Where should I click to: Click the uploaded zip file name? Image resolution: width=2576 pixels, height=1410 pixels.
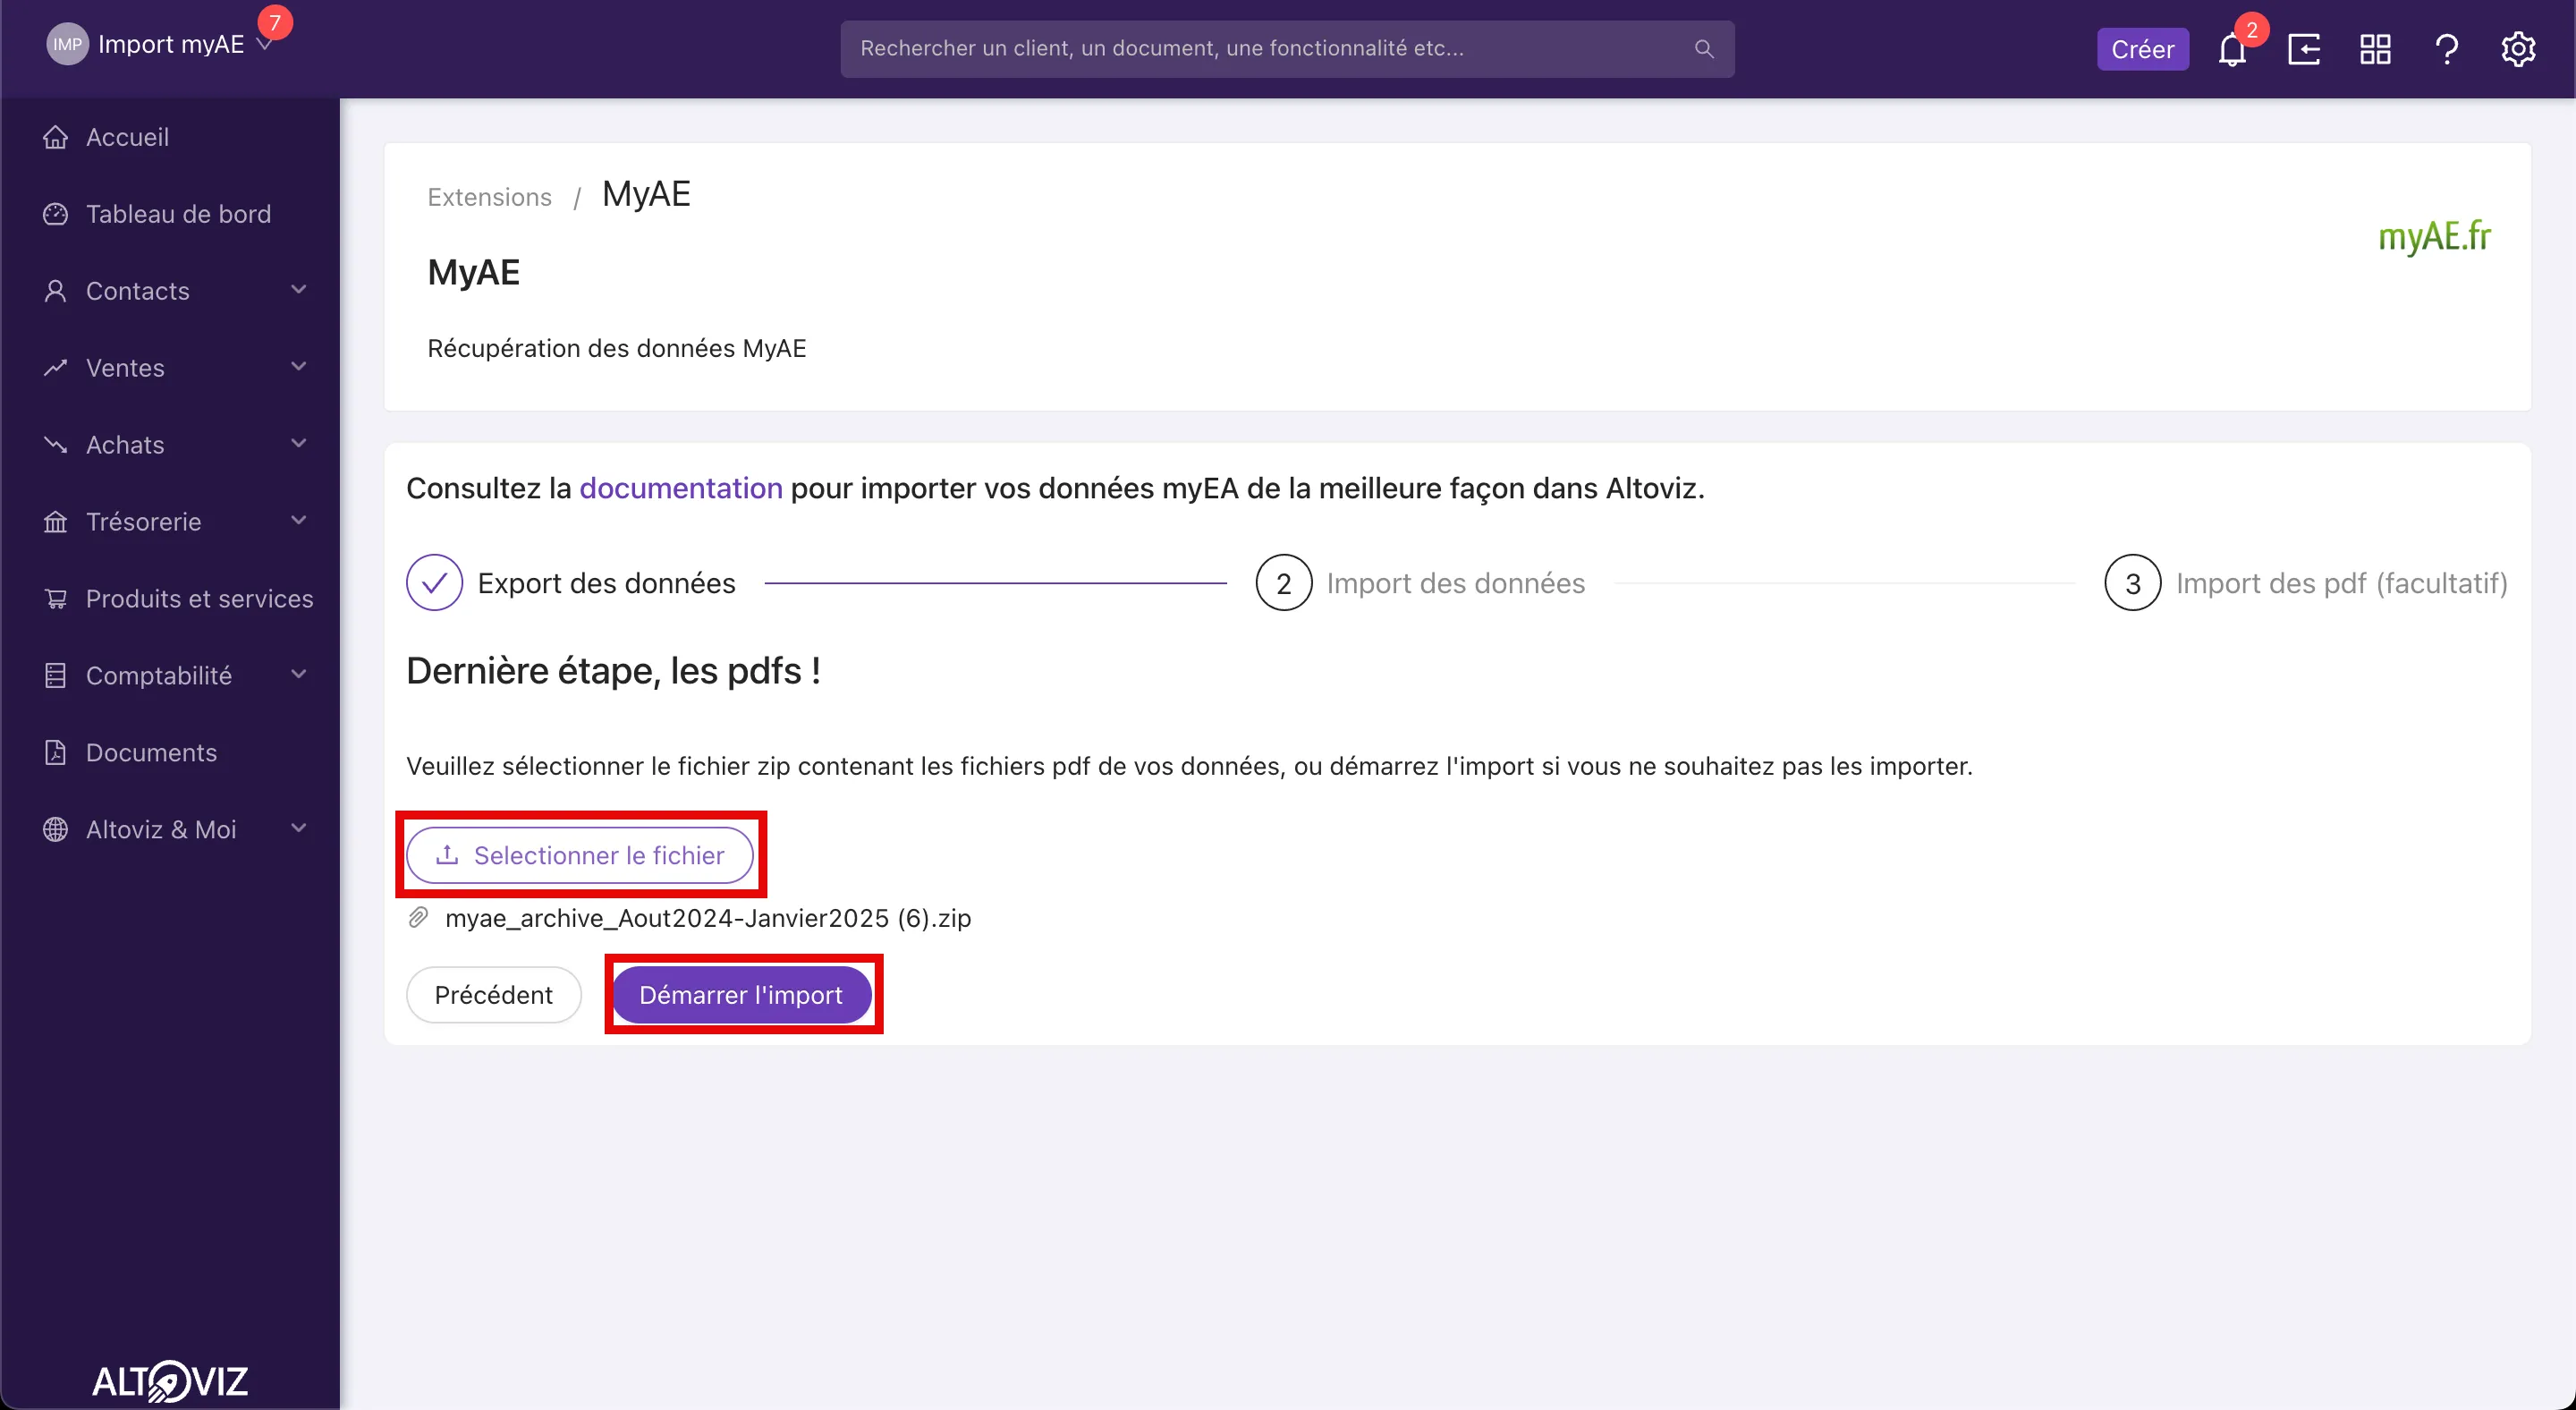point(708,918)
